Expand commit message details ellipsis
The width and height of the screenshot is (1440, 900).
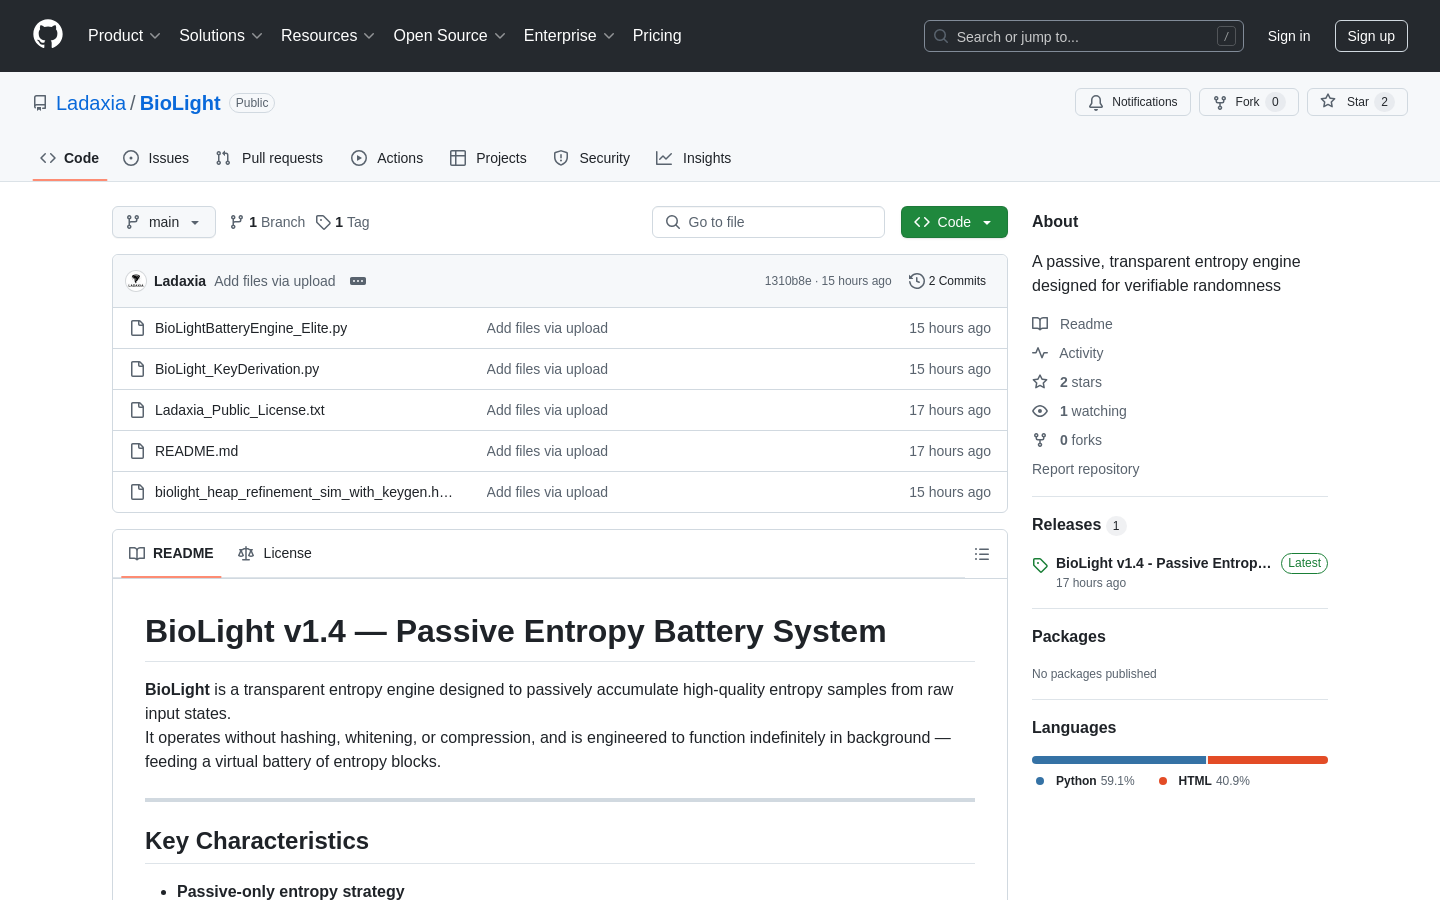[358, 281]
